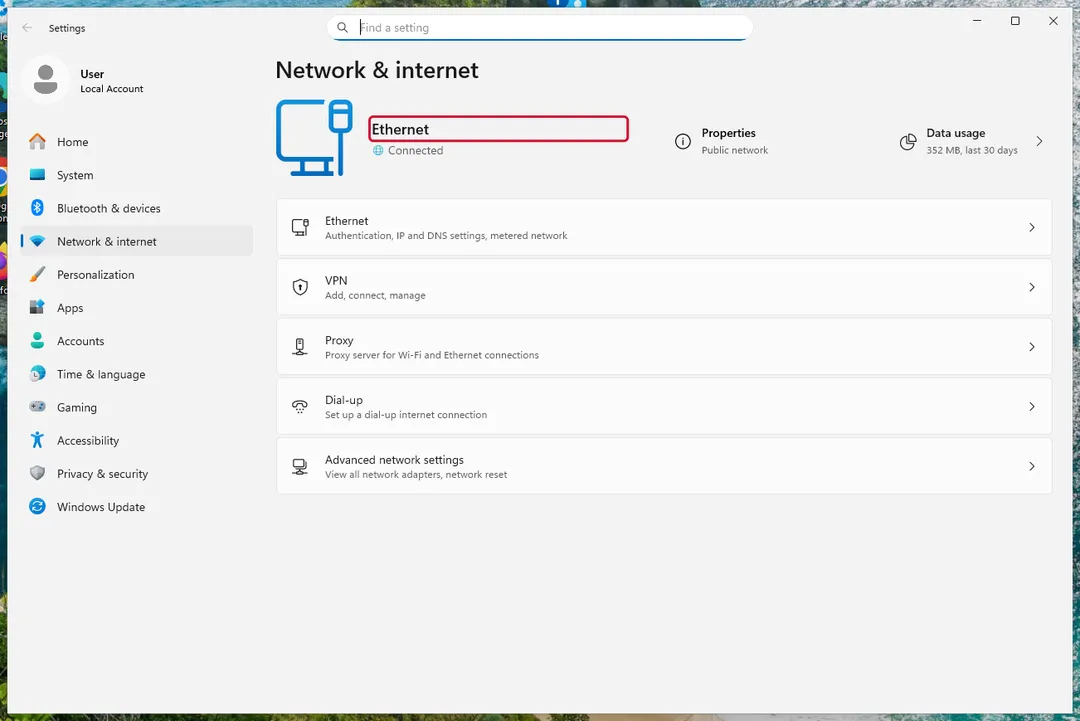The height and width of the screenshot is (721, 1080).
Task: Click the Properties info circle icon
Action: tap(683, 141)
